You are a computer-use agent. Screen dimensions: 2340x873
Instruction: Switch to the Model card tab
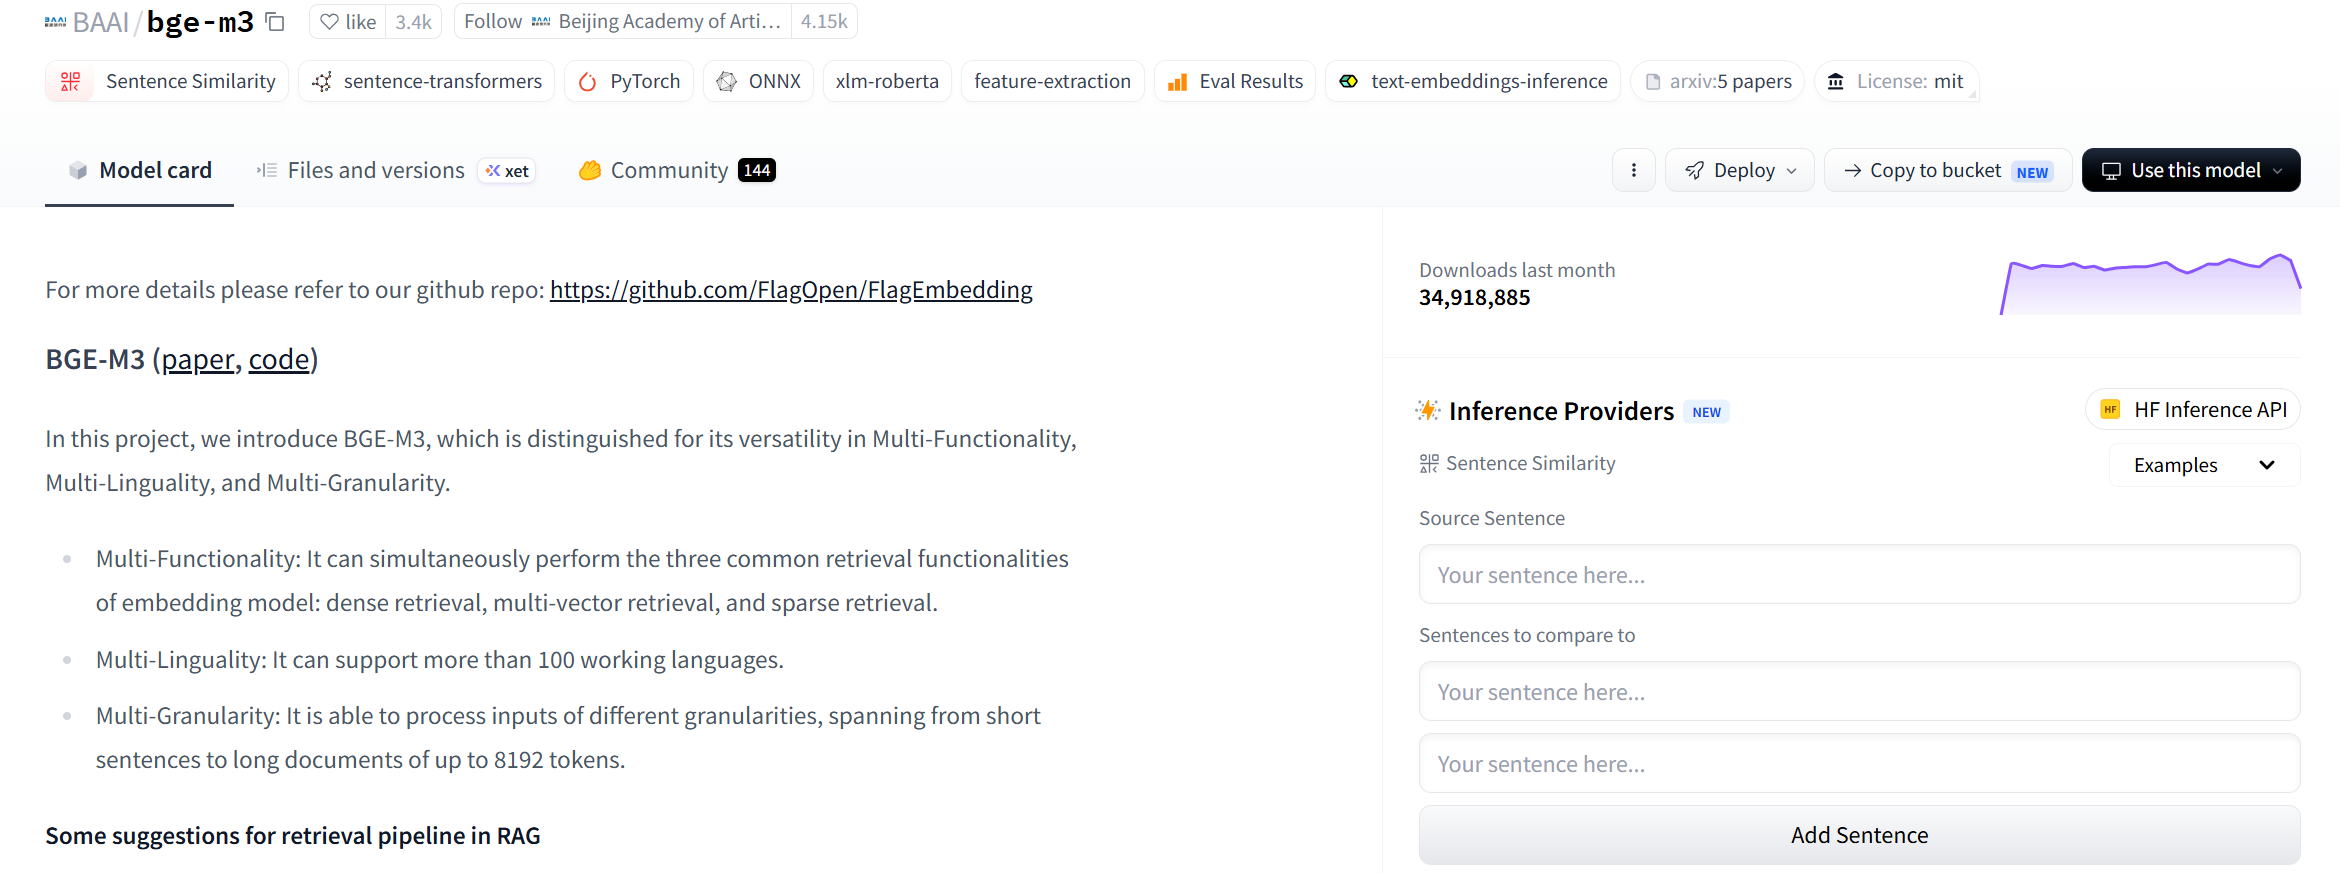tap(140, 171)
